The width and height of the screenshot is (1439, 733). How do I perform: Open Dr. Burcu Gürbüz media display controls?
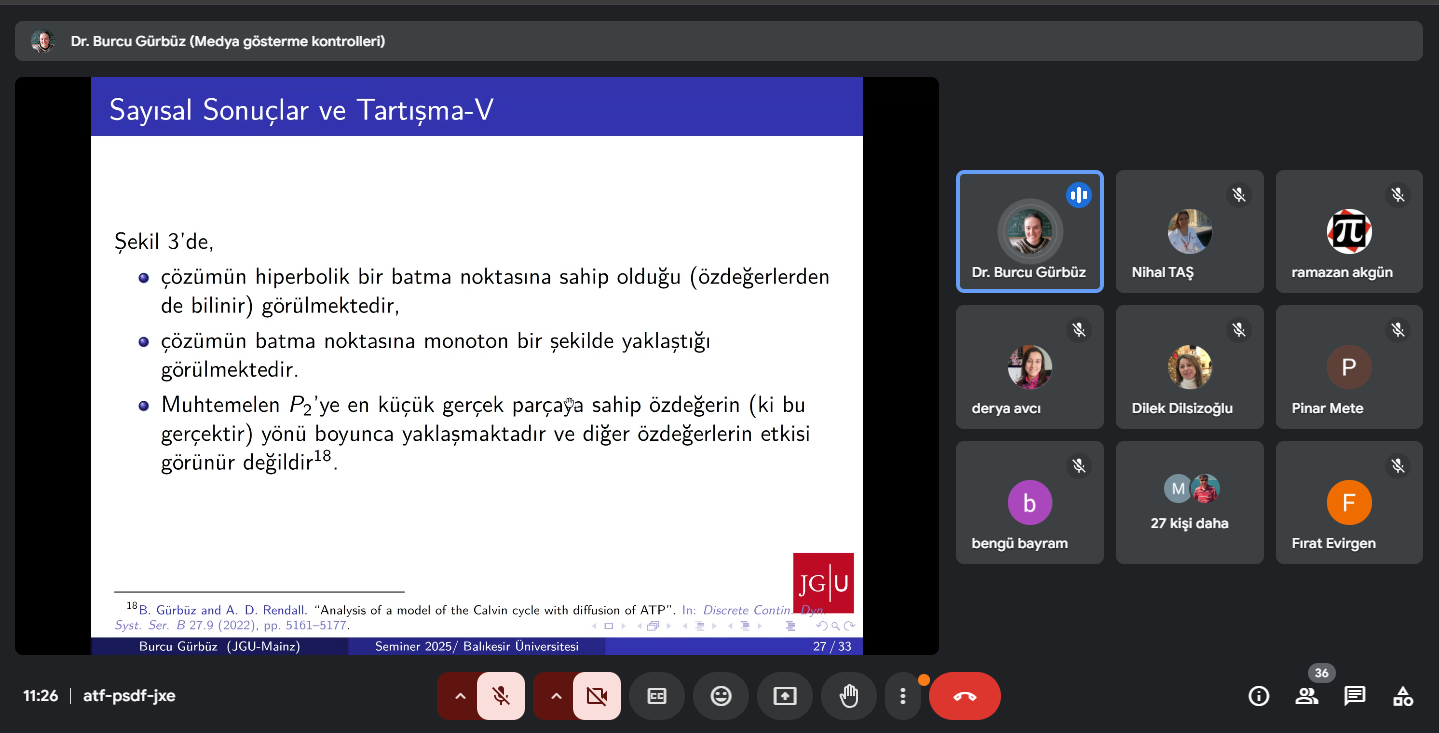tap(718, 41)
